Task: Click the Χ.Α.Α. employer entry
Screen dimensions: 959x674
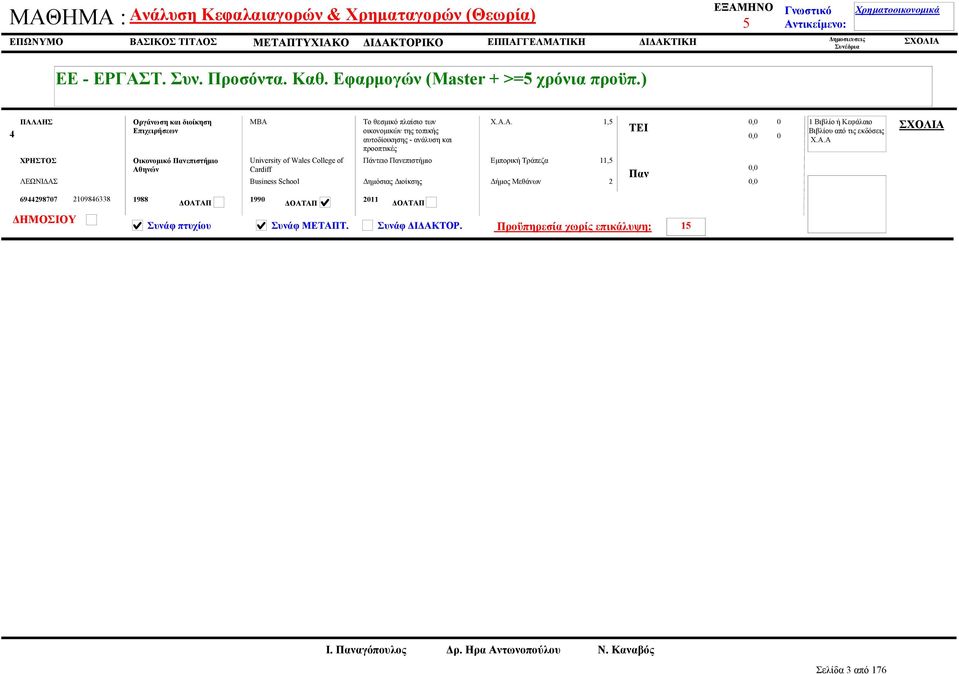Action: (x=502, y=122)
